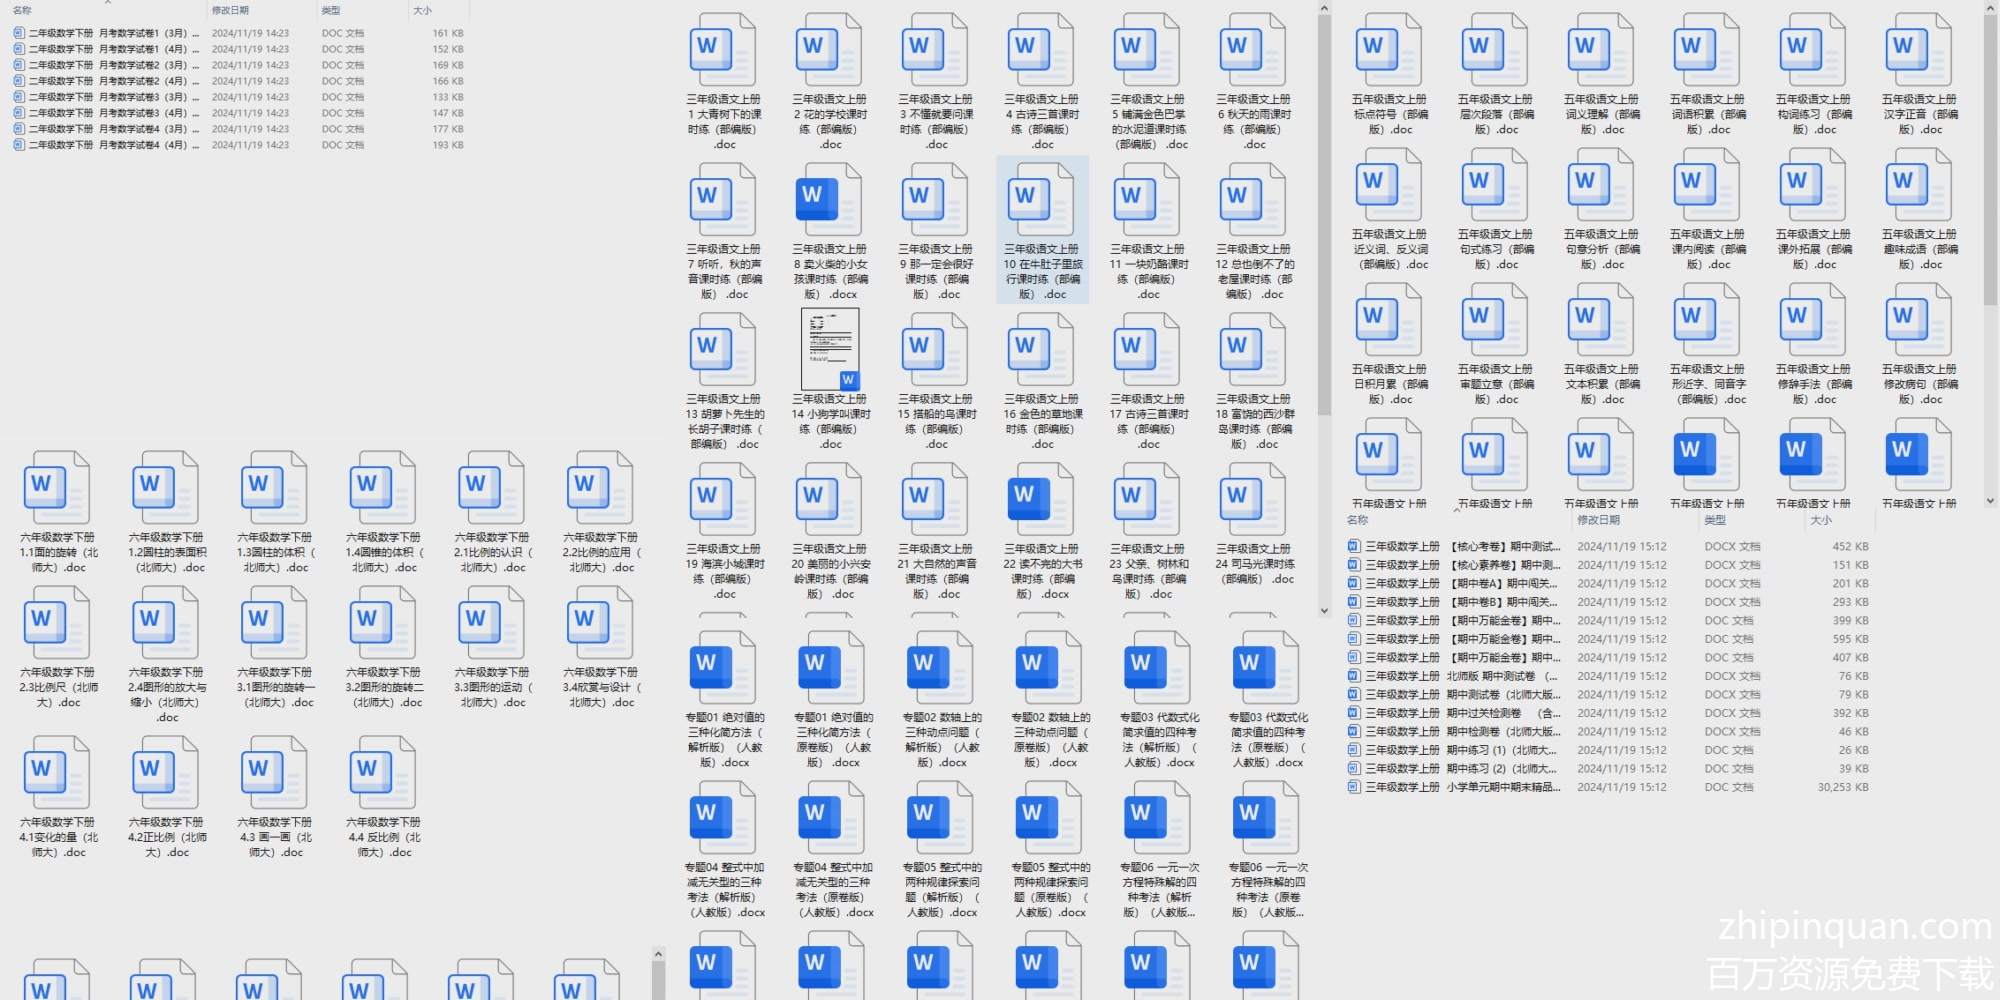The width and height of the screenshot is (2000, 1000).
Task: Select the row 三年级数学上册 期中练习 (1)
Action: pos(1608,750)
